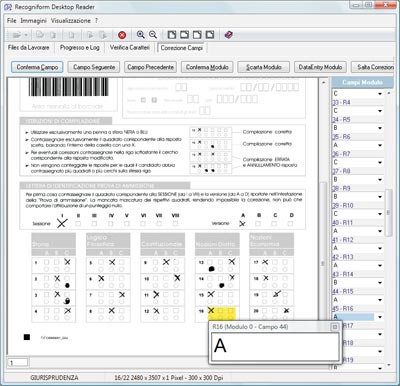Click the R16 (Modulo 0 - Campo 44) popup title
400x386 pixels.
tap(250, 327)
